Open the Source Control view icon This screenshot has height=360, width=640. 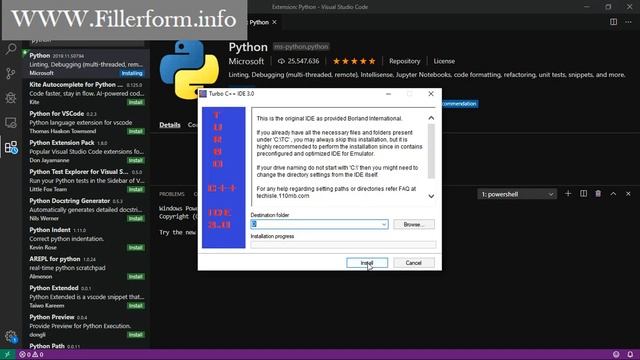point(11,73)
